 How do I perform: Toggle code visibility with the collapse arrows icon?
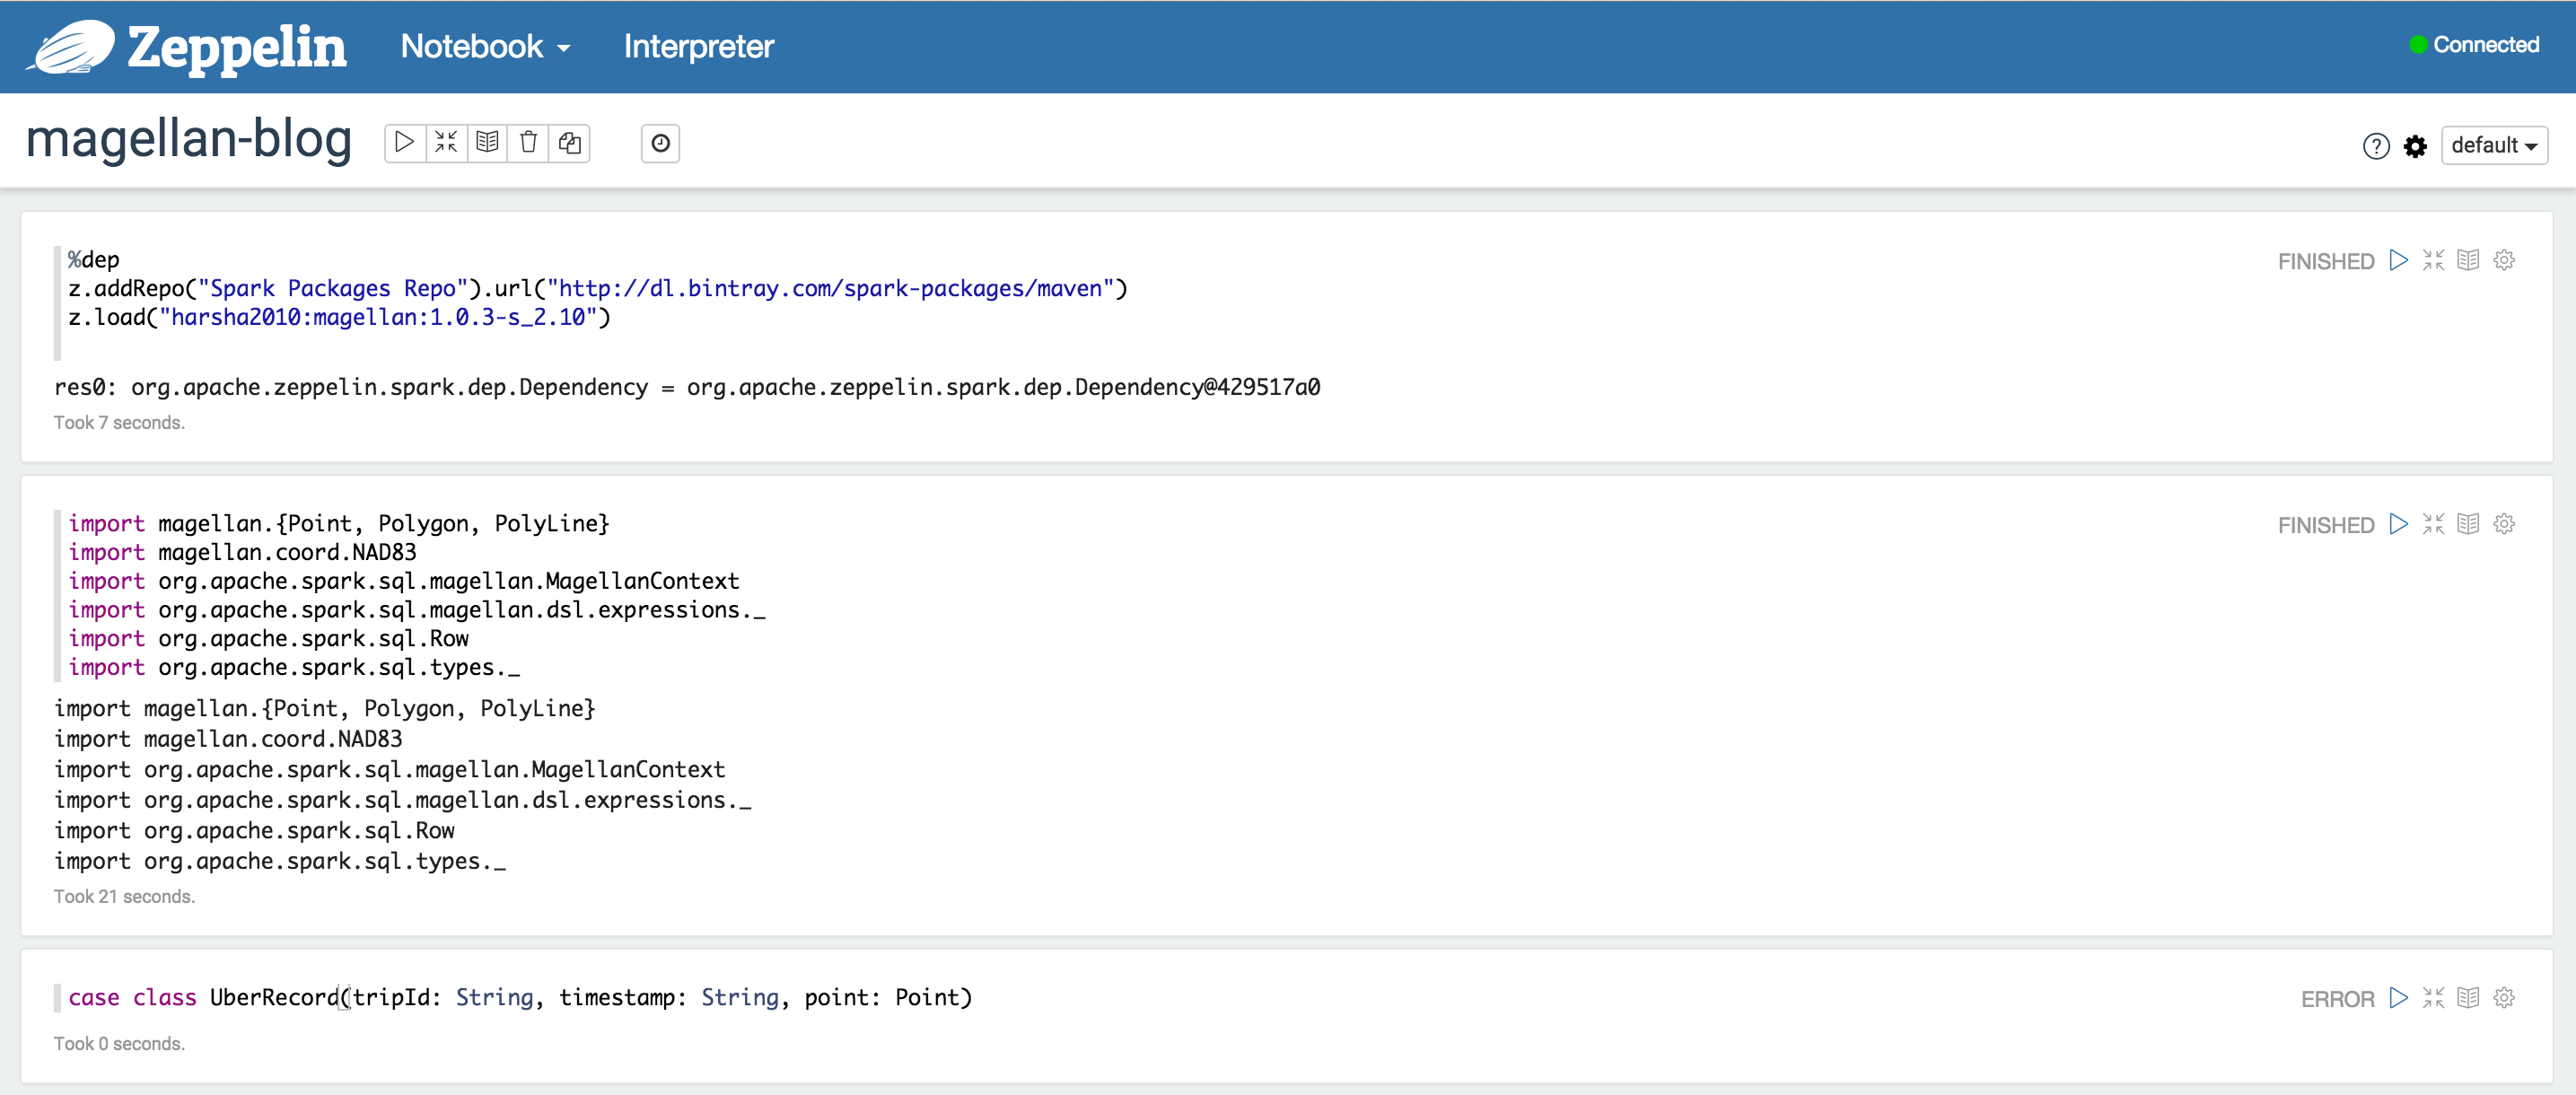click(x=446, y=142)
